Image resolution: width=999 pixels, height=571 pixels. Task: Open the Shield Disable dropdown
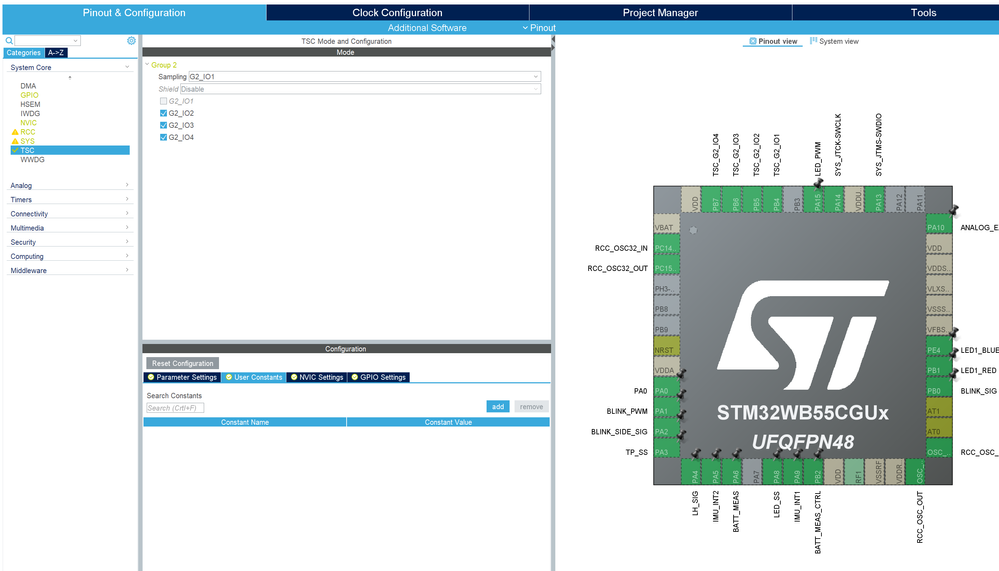(x=361, y=89)
